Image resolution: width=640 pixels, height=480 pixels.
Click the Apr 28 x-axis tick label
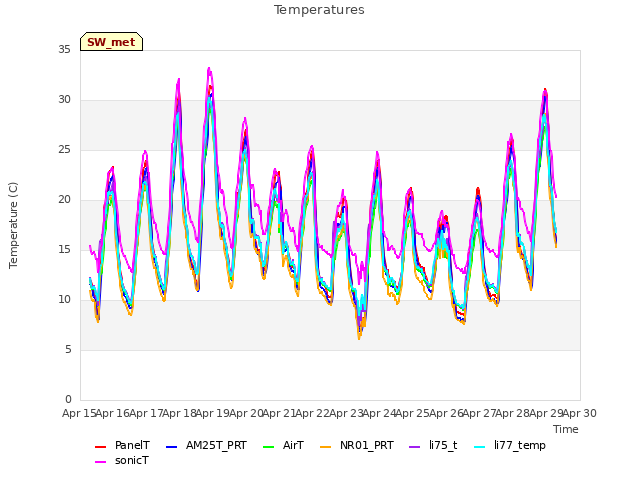tap(513, 413)
